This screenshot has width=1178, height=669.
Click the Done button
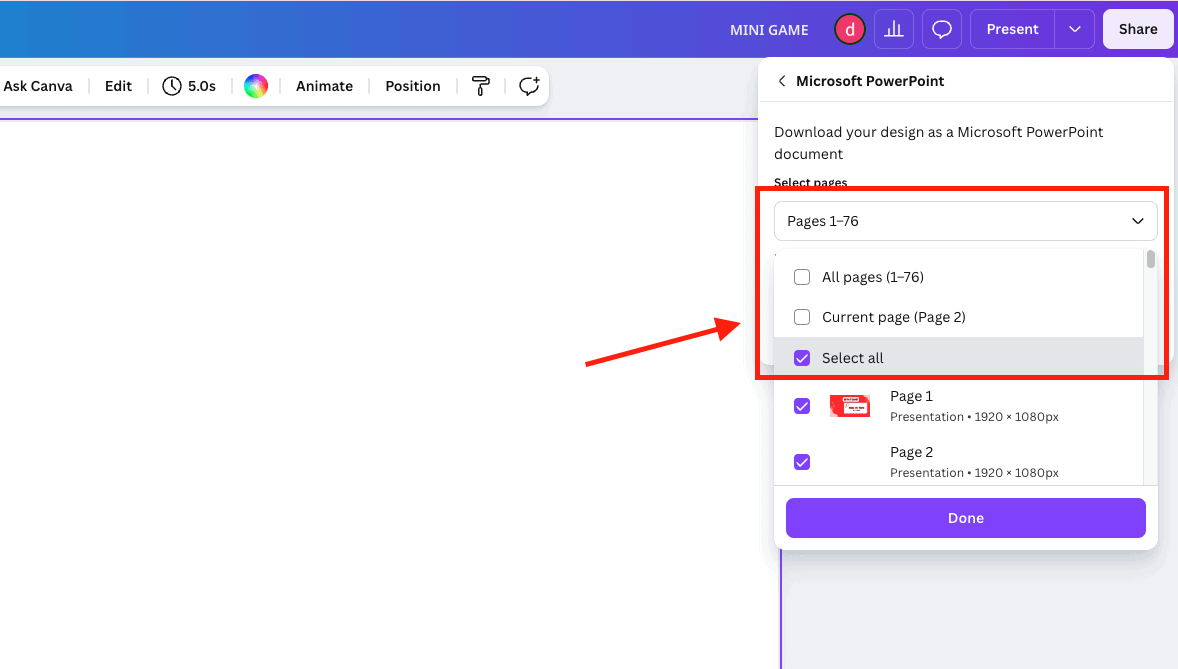click(965, 518)
